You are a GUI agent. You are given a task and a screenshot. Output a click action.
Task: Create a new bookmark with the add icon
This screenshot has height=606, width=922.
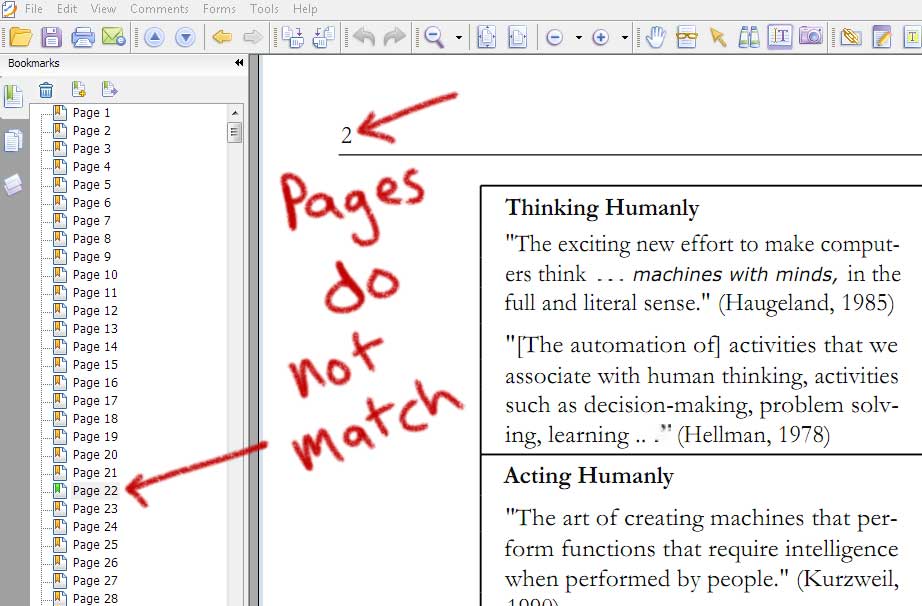click(x=78, y=88)
